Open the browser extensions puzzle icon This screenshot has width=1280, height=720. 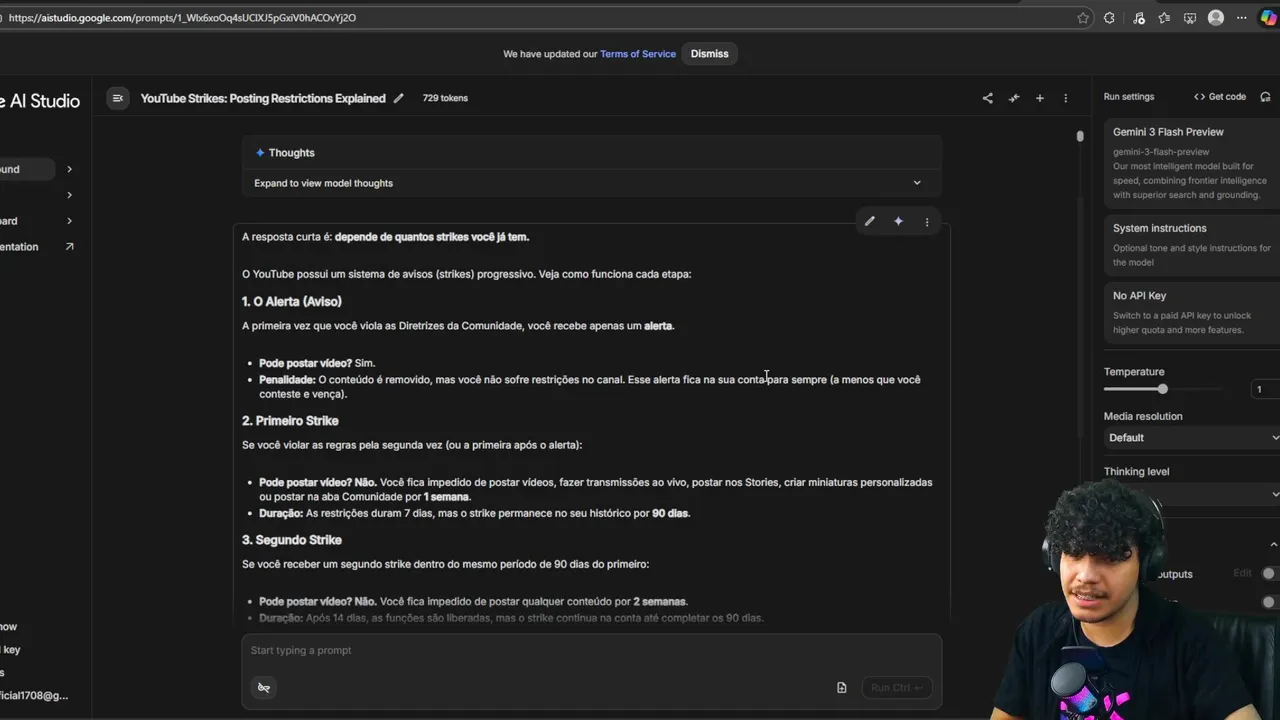pyautogui.click(x=1109, y=17)
